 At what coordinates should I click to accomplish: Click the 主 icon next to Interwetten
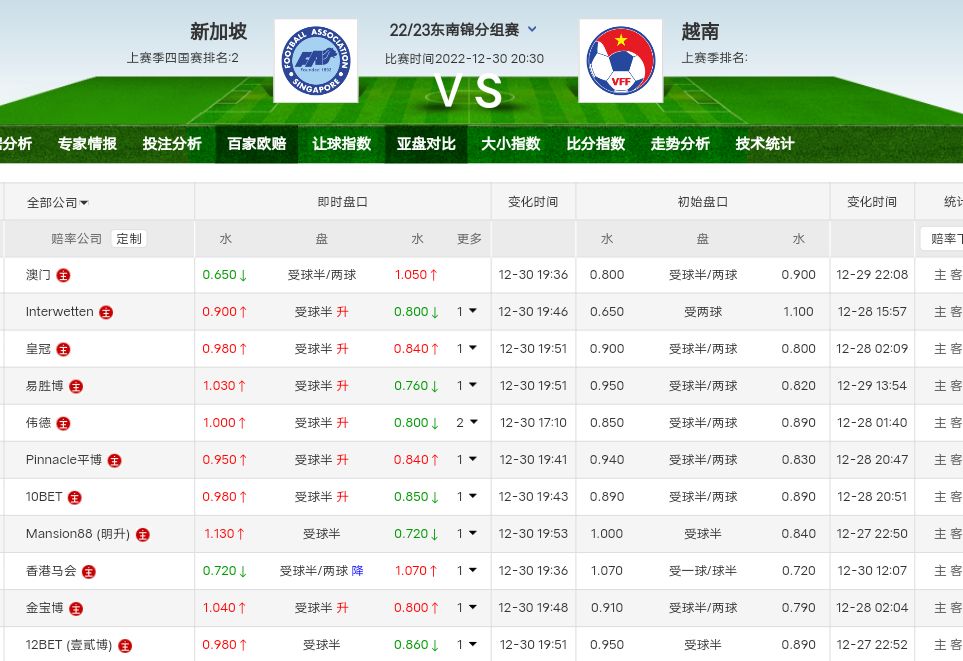point(106,312)
